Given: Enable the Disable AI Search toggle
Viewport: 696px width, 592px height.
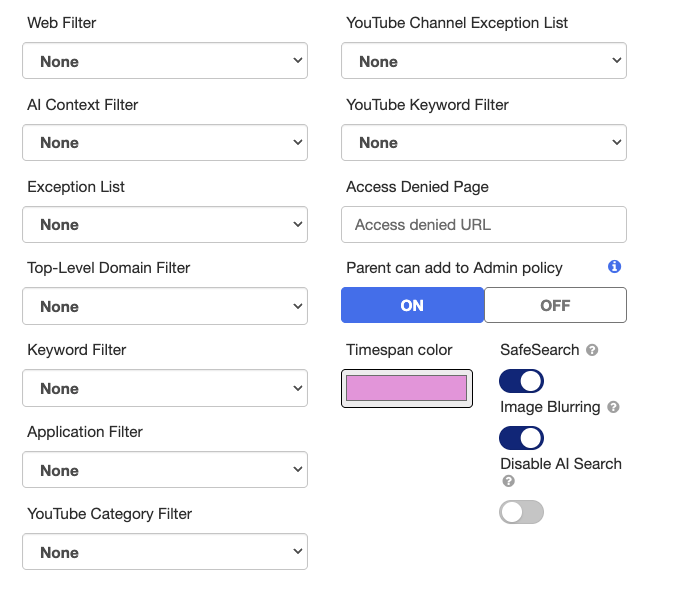Looking at the screenshot, I should [521, 512].
